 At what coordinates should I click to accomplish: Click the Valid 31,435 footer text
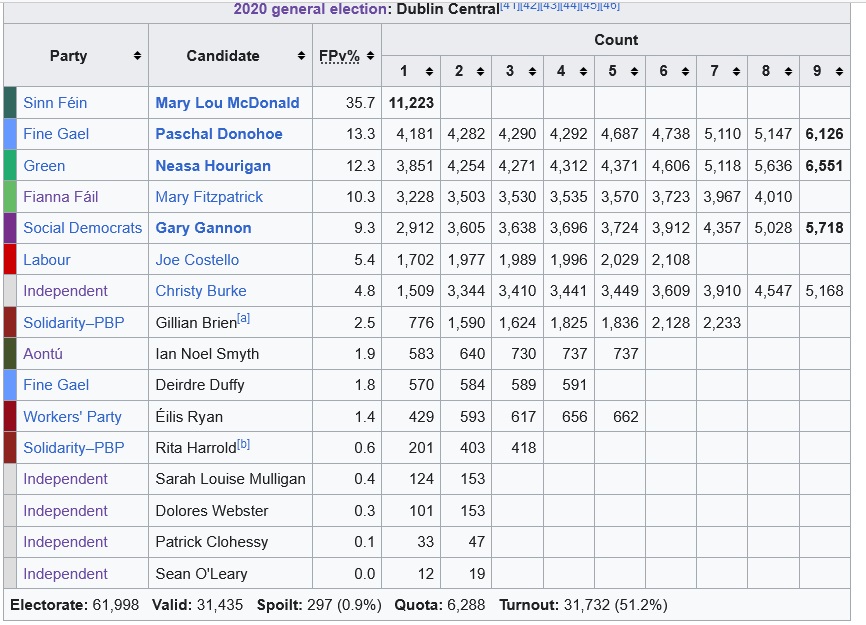(x=197, y=605)
